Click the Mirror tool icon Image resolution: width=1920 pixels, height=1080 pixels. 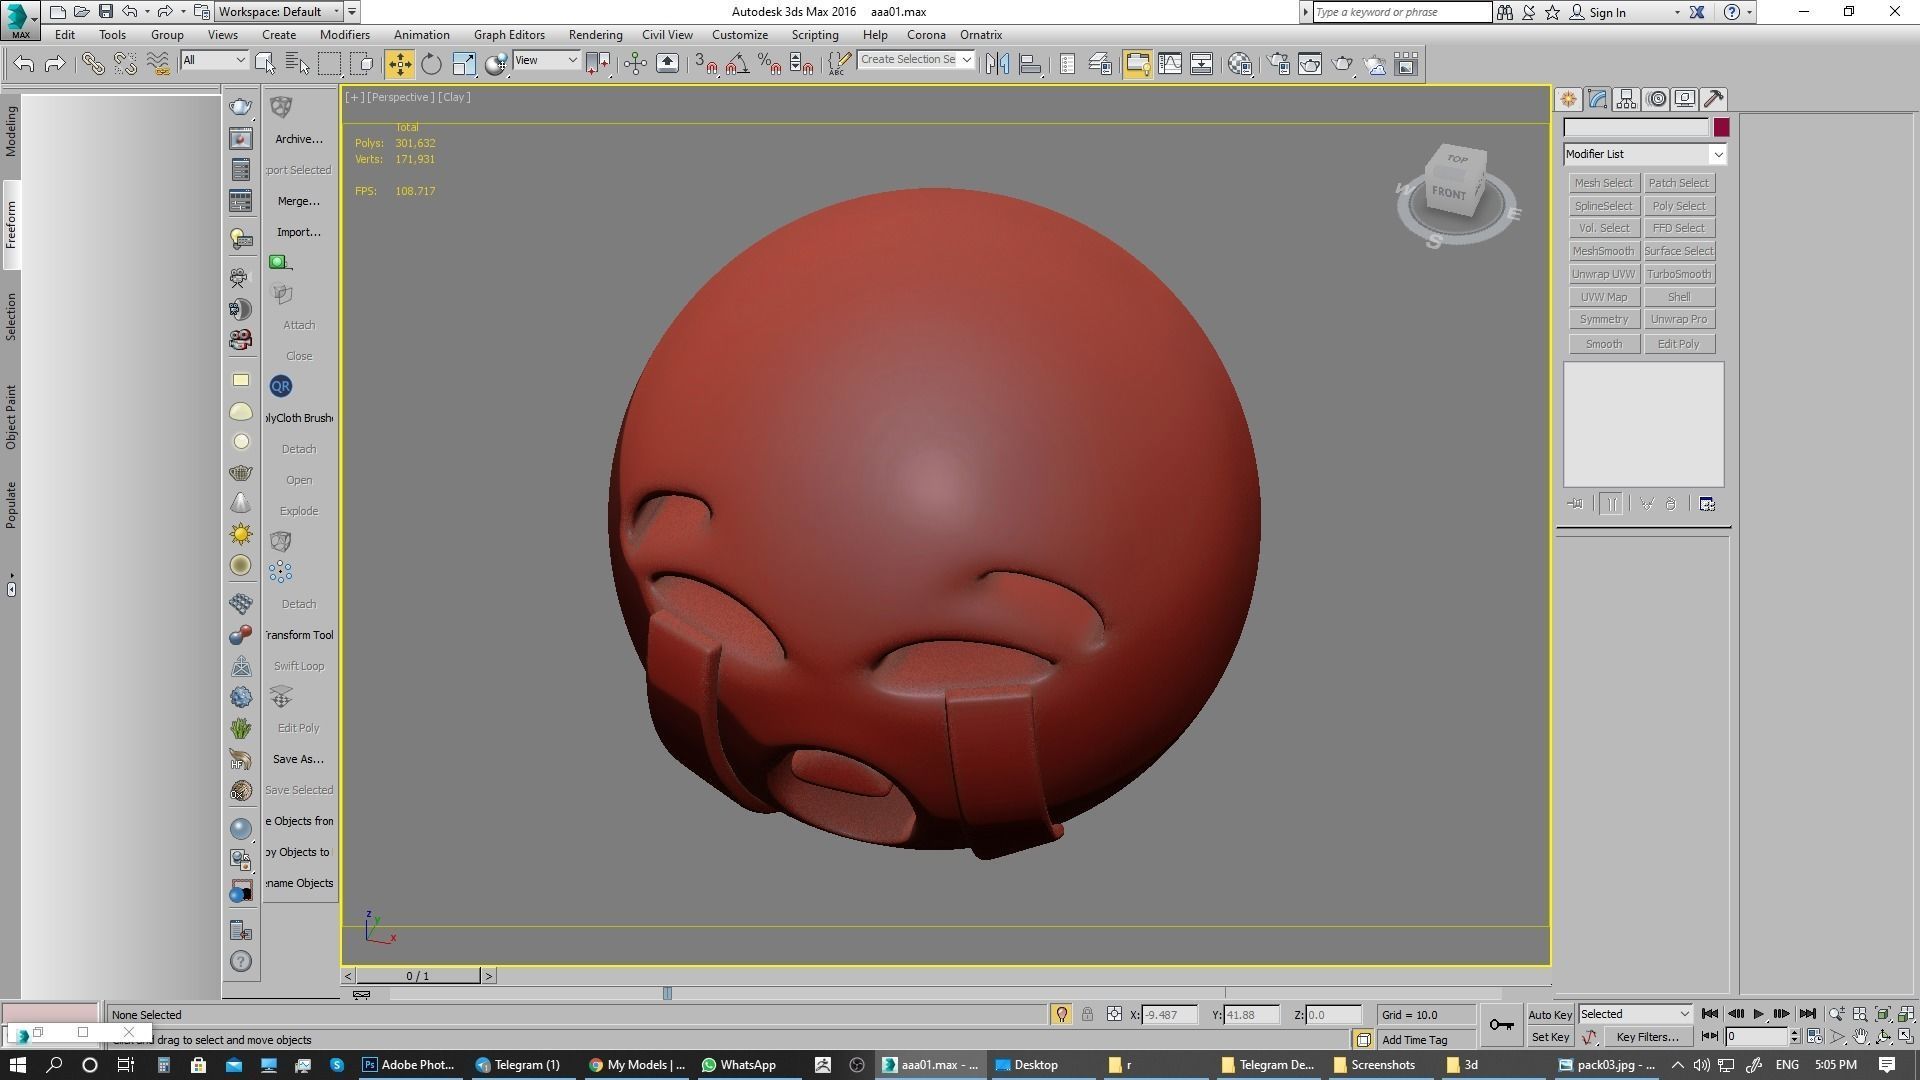point(997,64)
